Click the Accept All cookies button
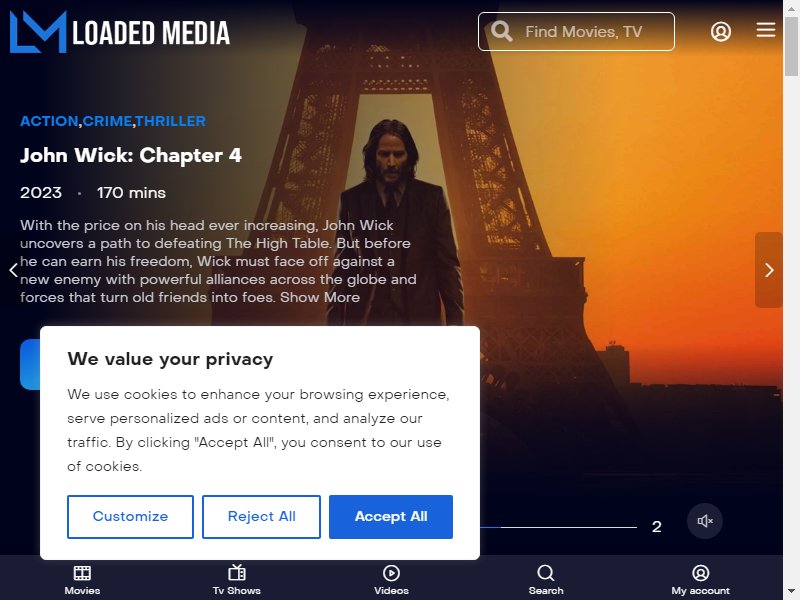The height and width of the screenshot is (600, 800). click(x=391, y=516)
